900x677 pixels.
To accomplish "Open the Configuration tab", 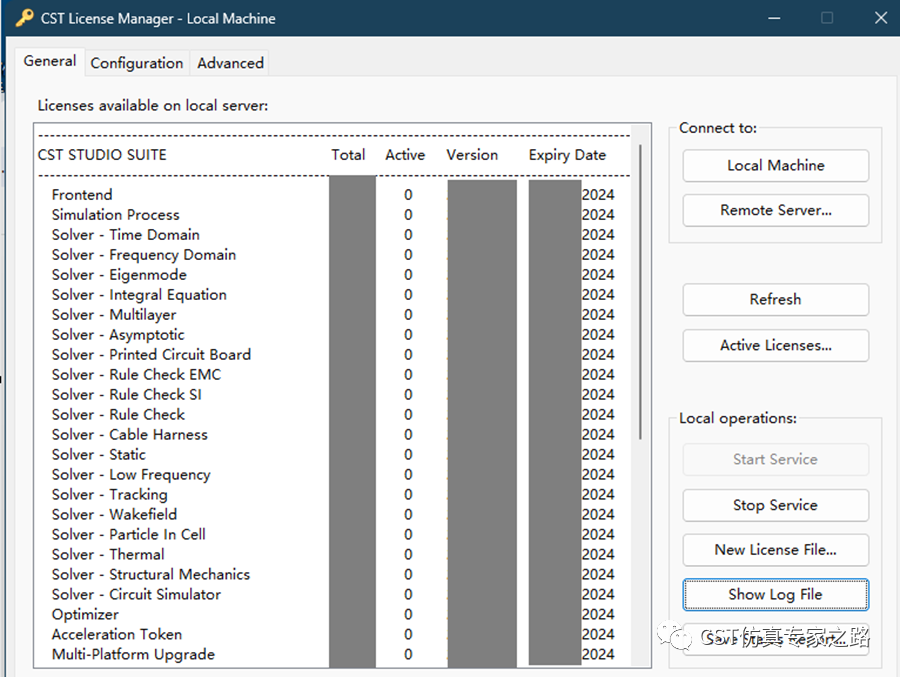I will (x=137, y=63).
